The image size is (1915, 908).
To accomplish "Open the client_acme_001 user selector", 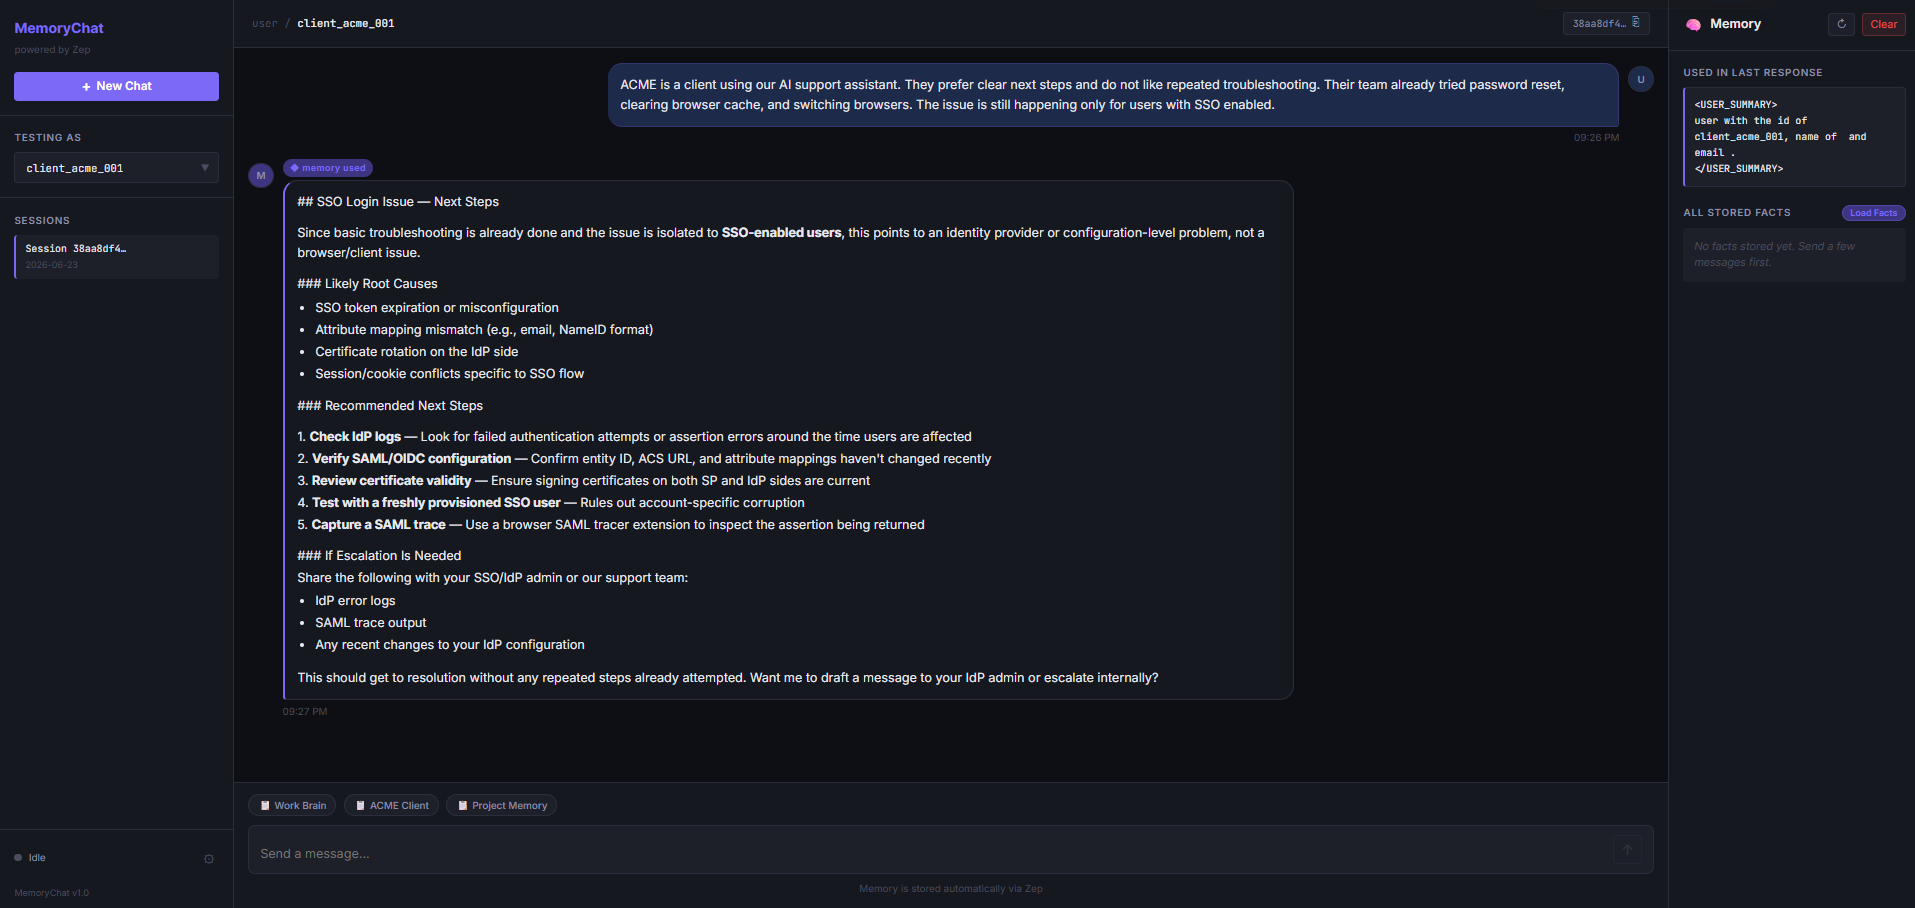I will 116,168.
